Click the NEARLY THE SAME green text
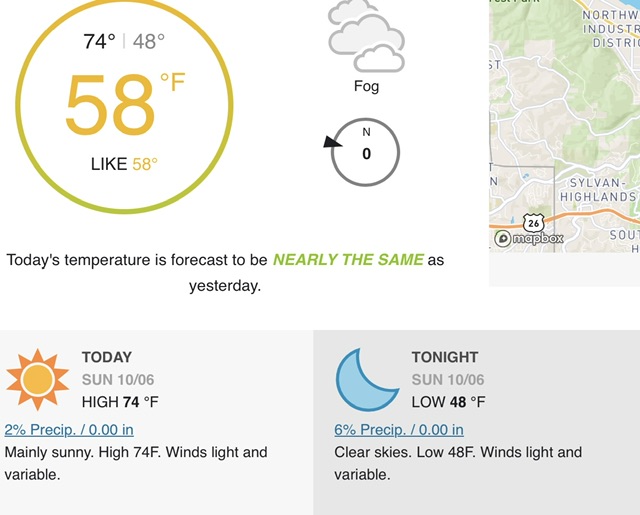The image size is (640, 515). tap(348, 260)
